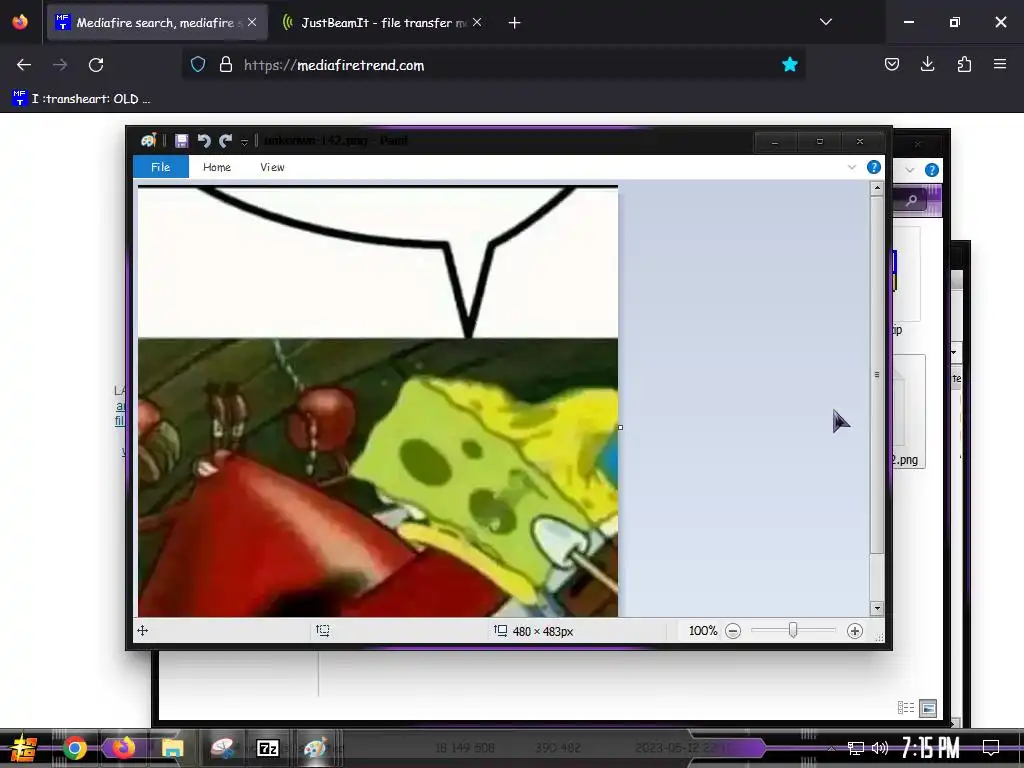The width and height of the screenshot is (1024, 768).
Task: Go forward one page in Firefox
Action: [x=60, y=65]
